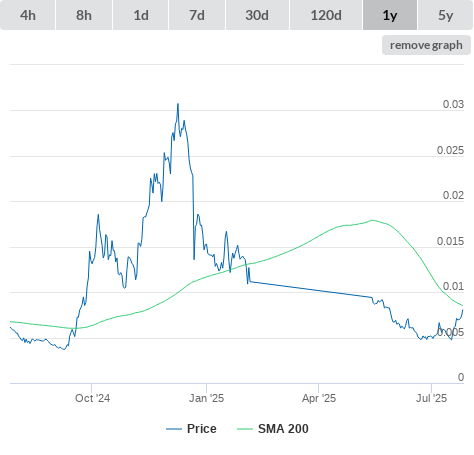Image resolution: width=474 pixels, height=455 pixels.
Task: Click the 0.02 y-axis value
Action: [x=453, y=195]
